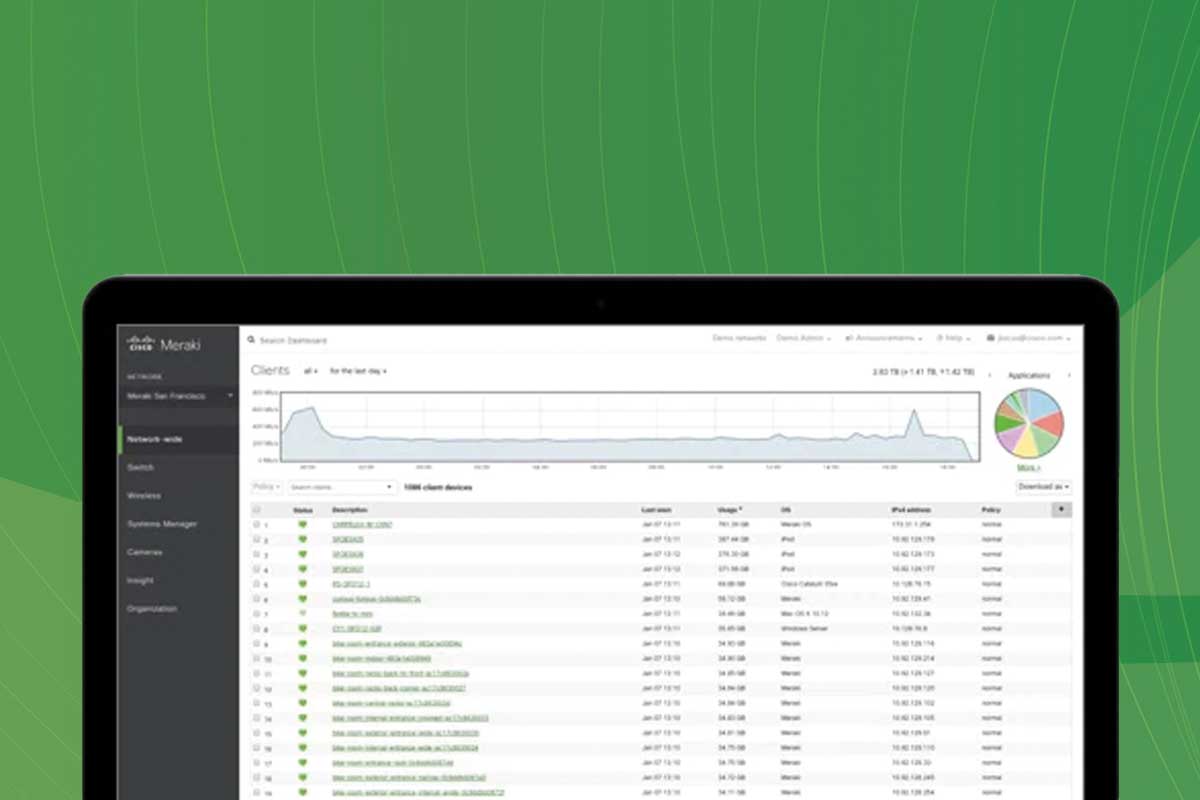
Task: Expand the Search clients dropdown arrow
Action: click(389, 487)
